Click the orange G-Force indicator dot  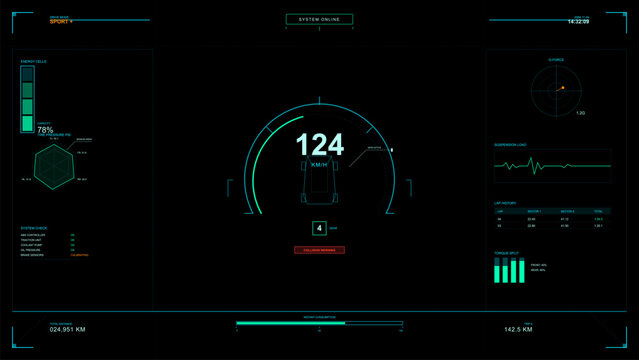[563, 88]
